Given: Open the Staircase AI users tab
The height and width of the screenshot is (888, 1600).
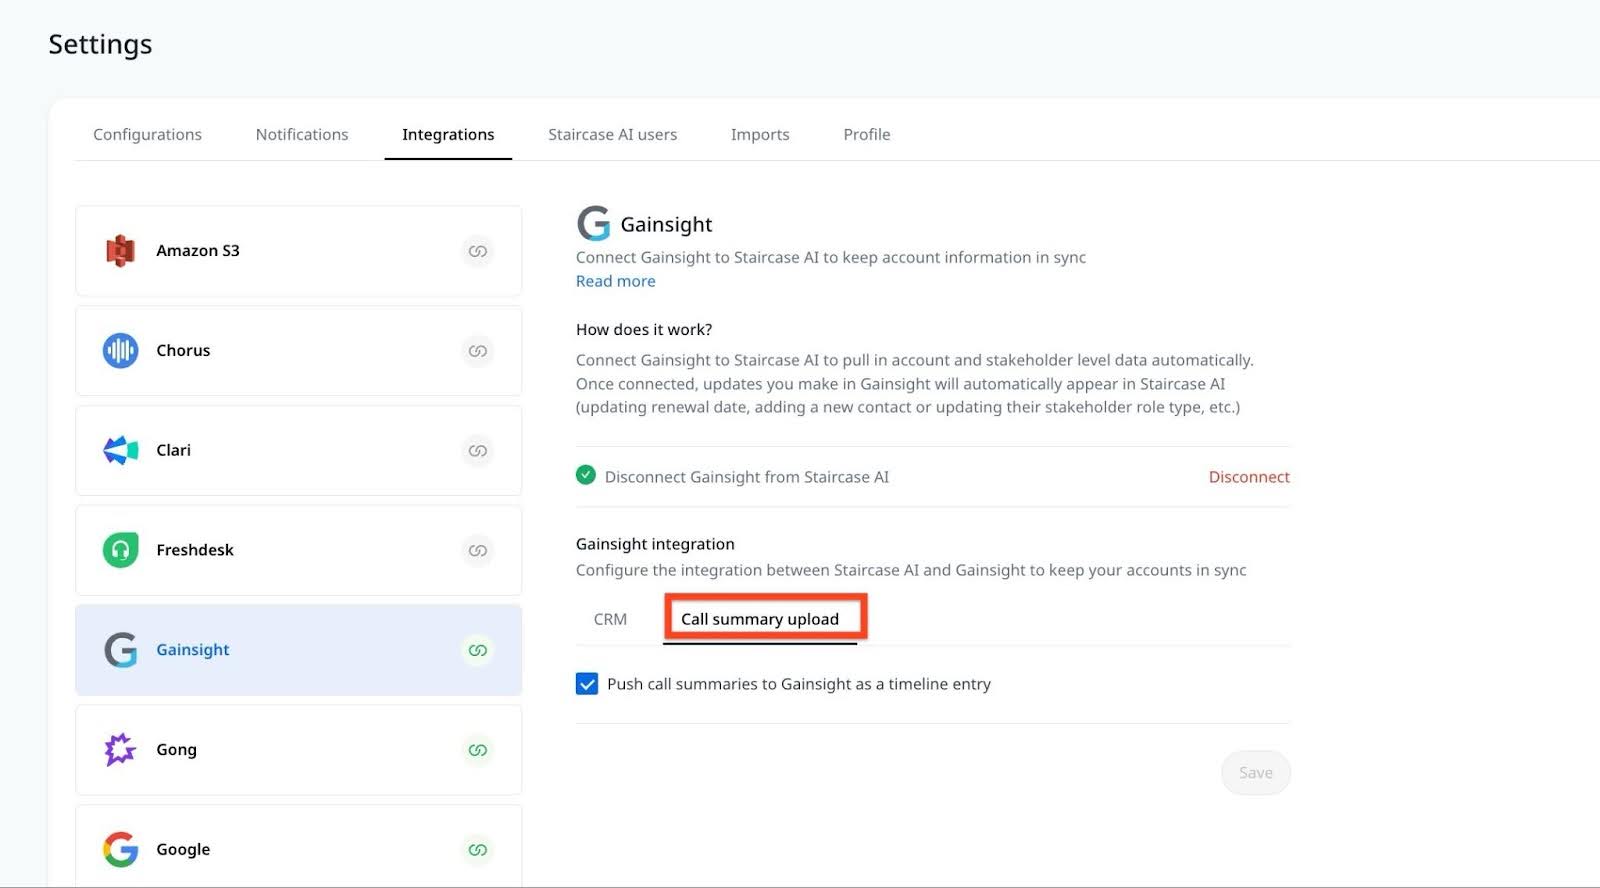Looking at the screenshot, I should coord(613,134).
